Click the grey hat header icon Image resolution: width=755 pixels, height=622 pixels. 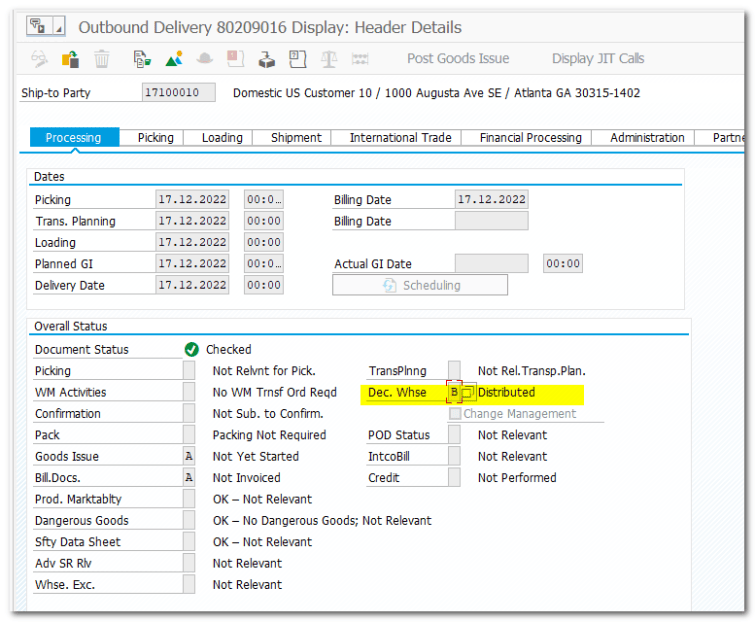tap(205, 59)
